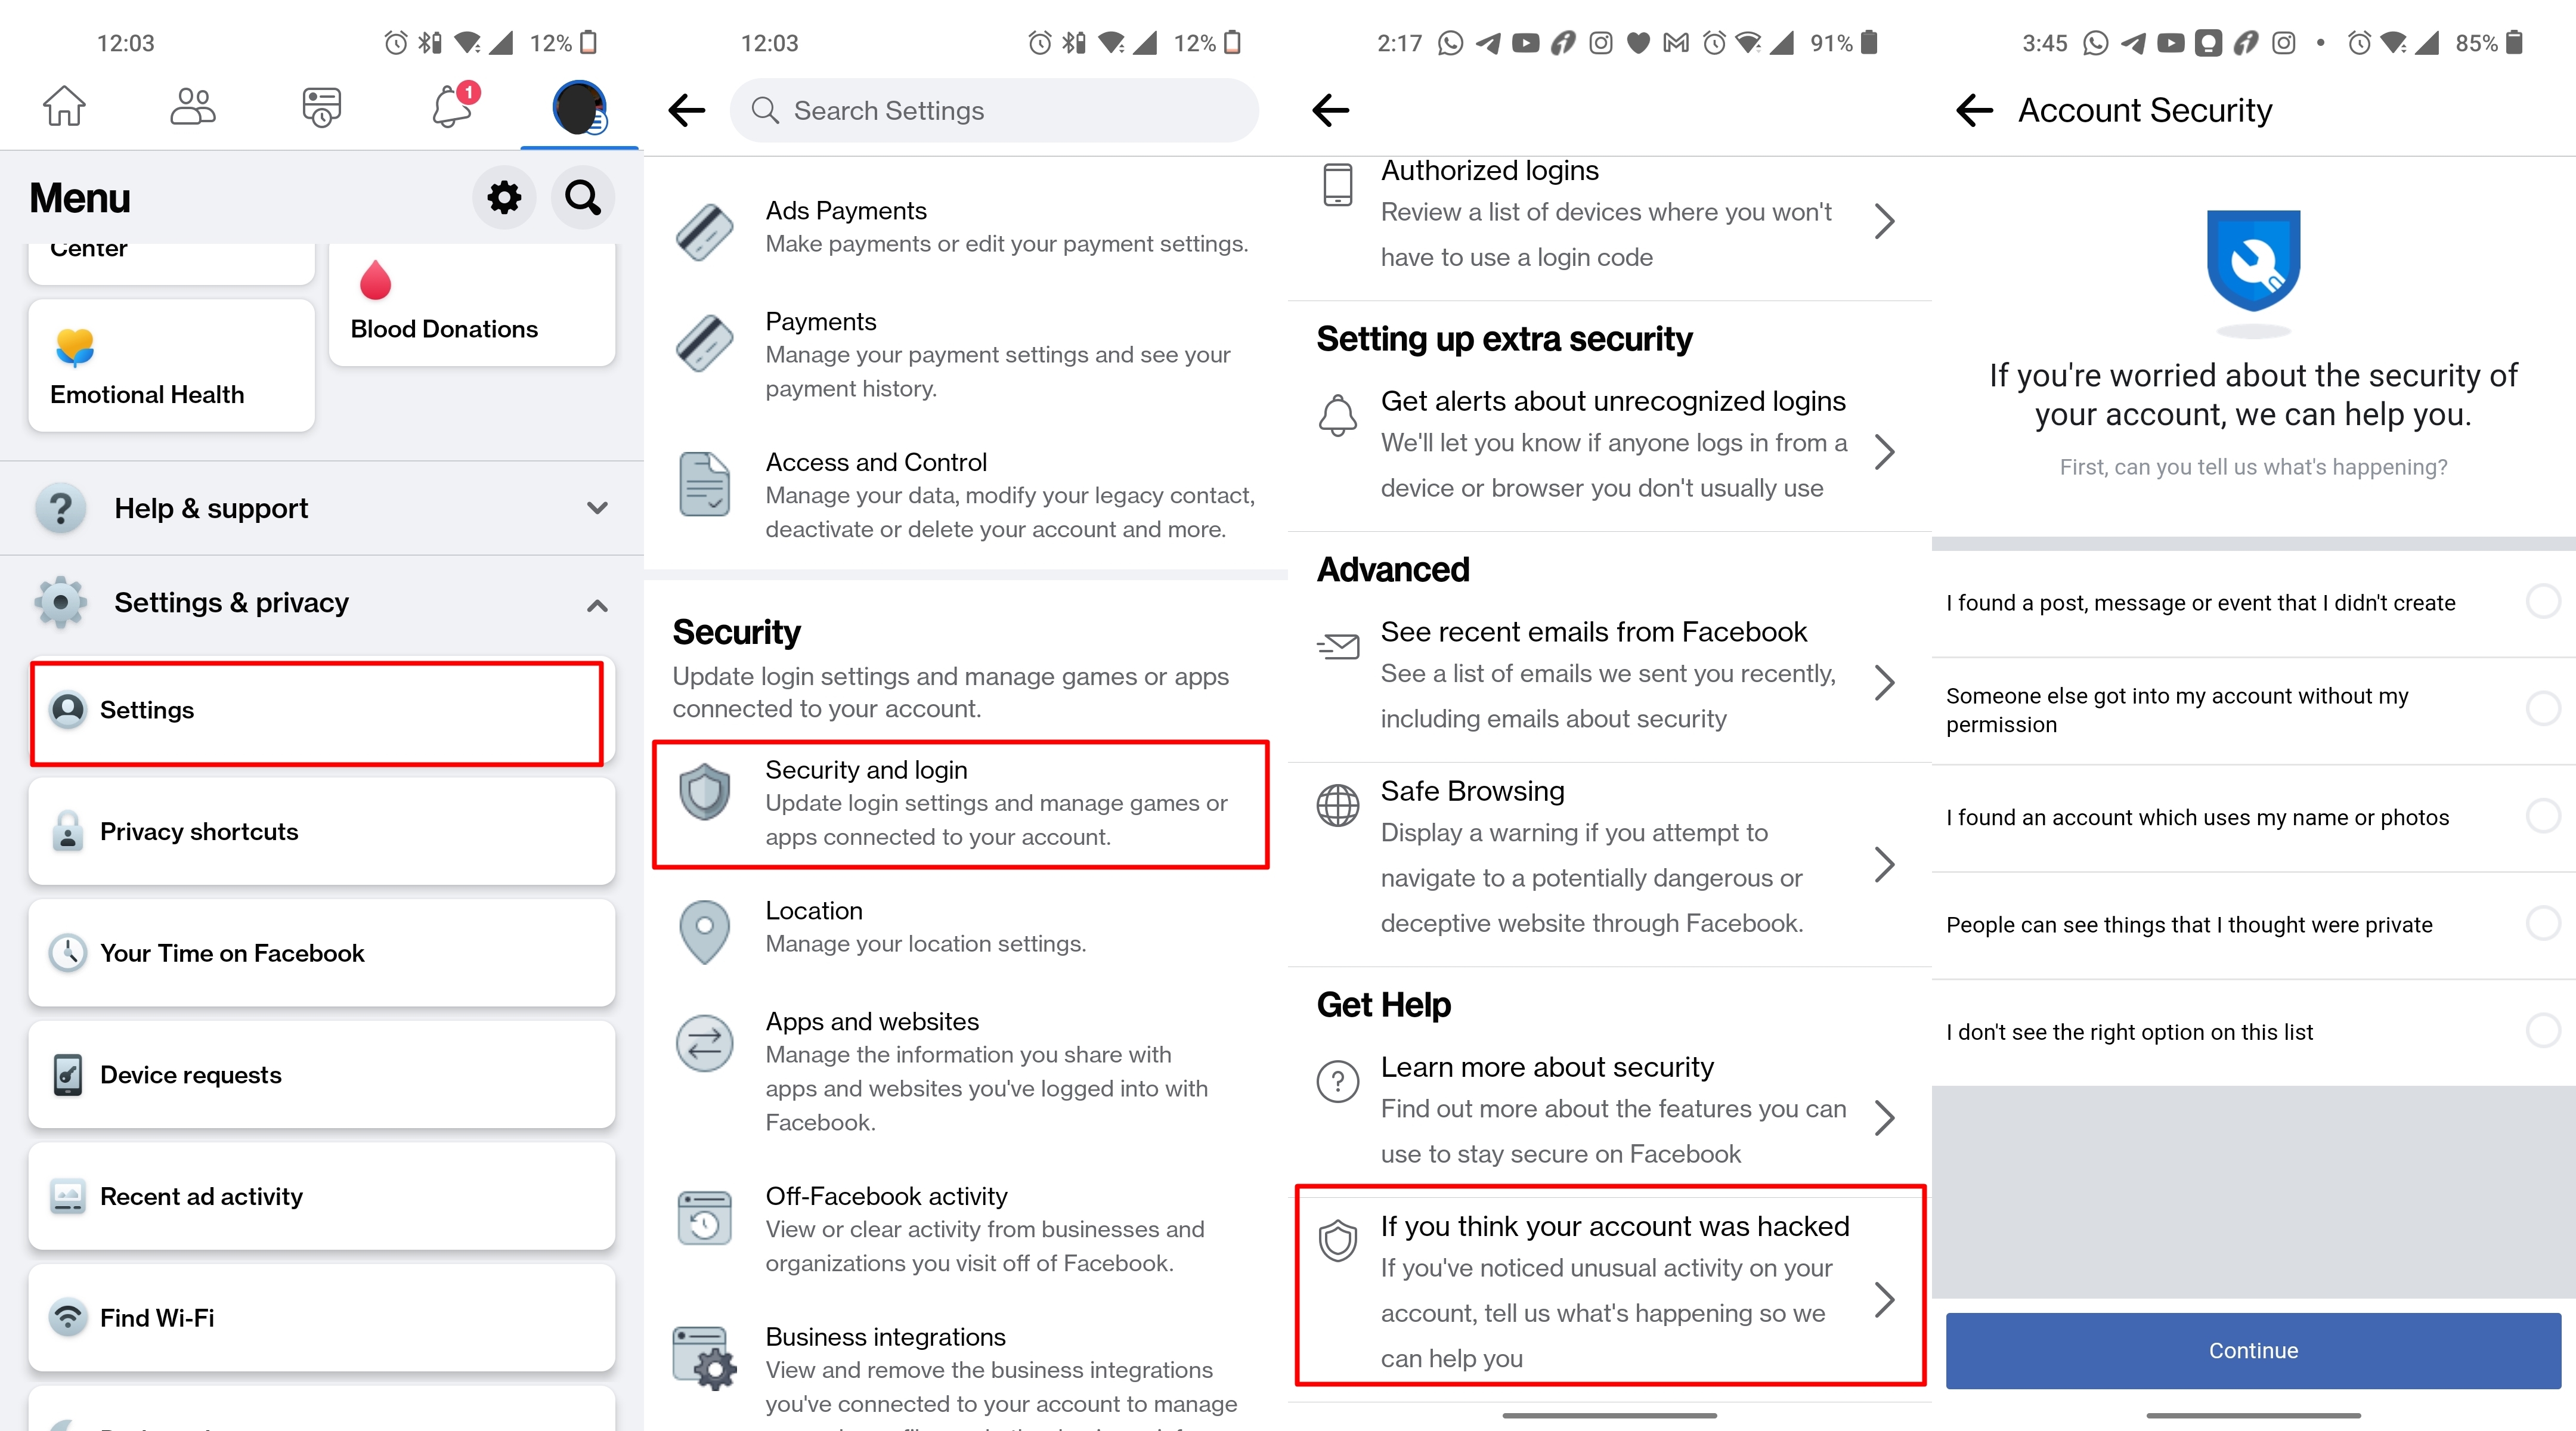Open Settings menu item
2576x1431 pixels.
coord(326,710)
